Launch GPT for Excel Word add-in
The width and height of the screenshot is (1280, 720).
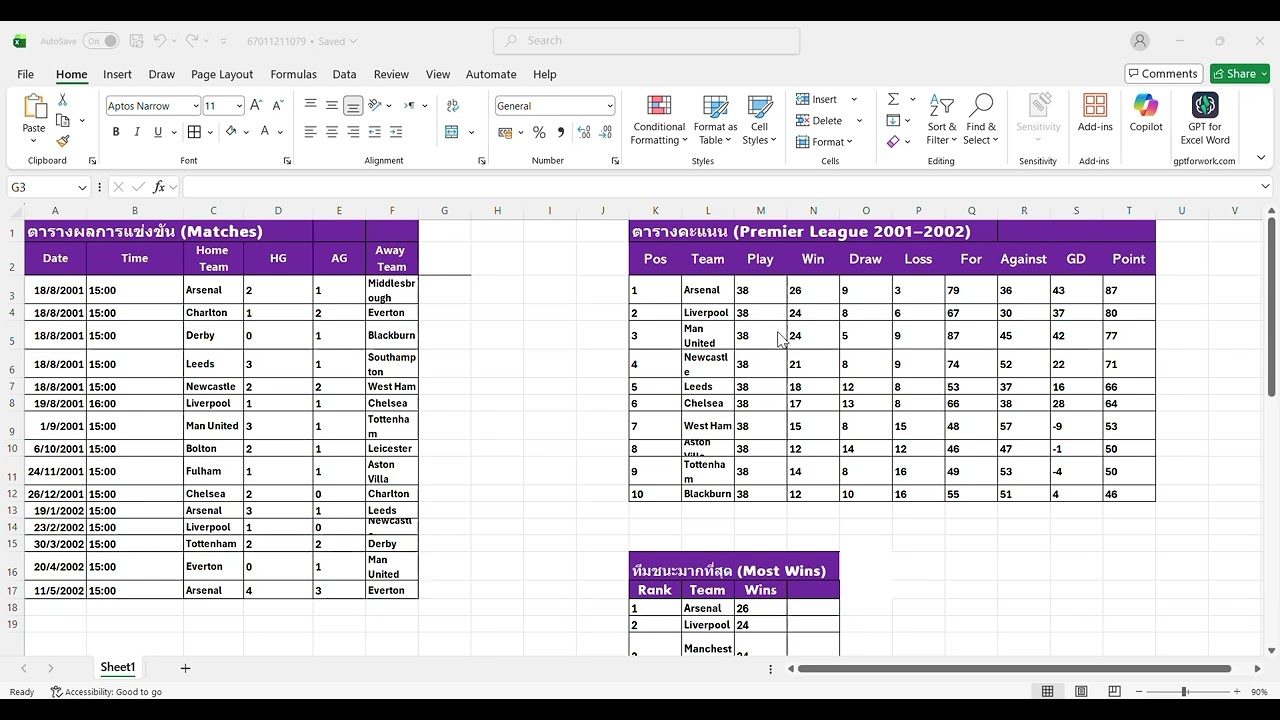tap(1205, 119)
